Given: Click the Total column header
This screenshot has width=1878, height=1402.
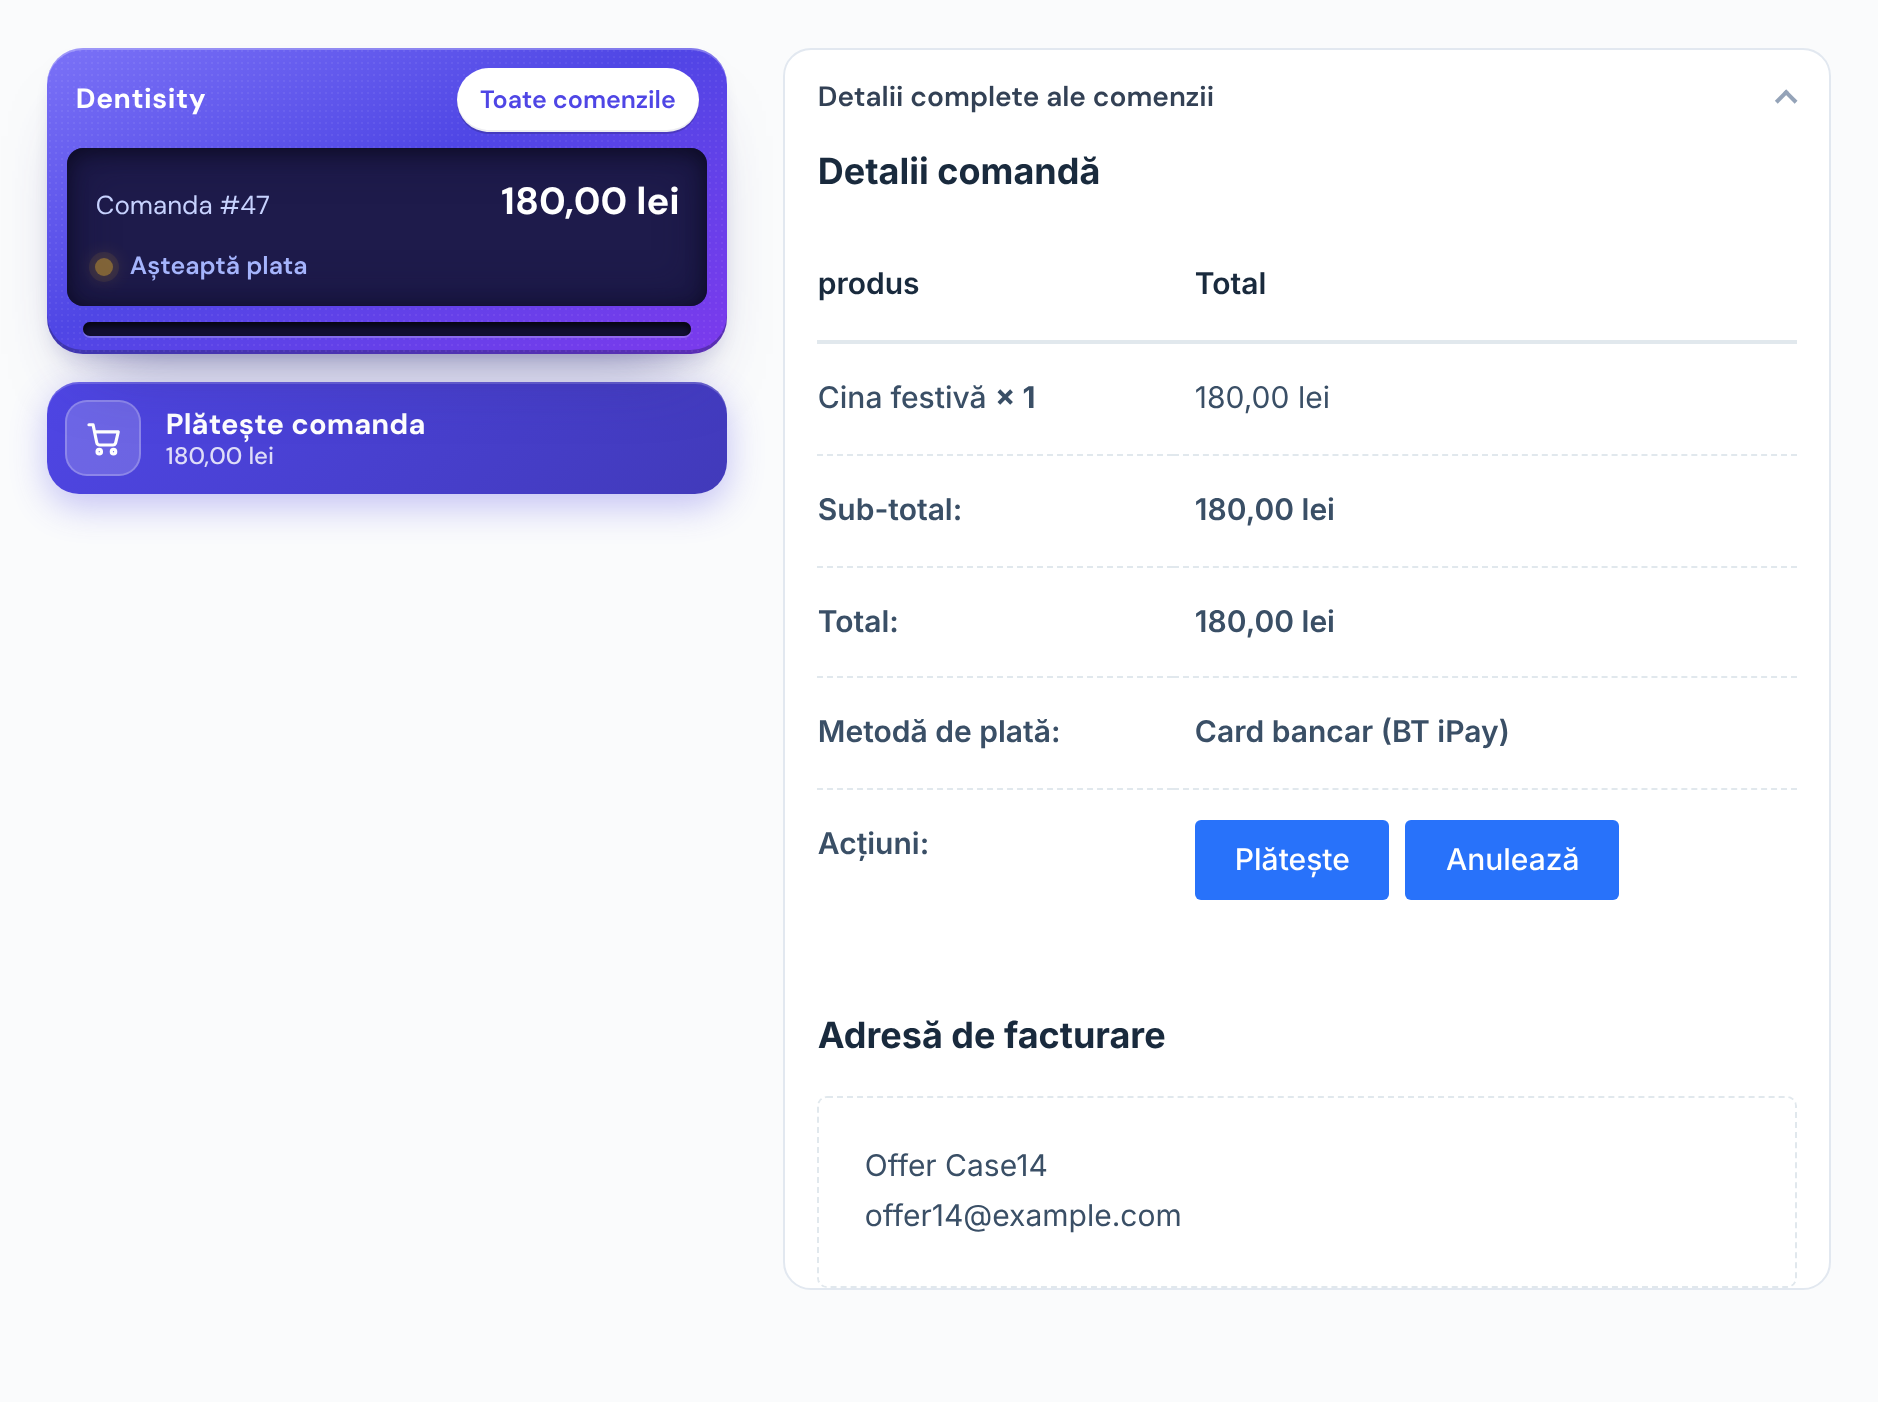Looking at the screenshot, I should [x=1231, y=284].
